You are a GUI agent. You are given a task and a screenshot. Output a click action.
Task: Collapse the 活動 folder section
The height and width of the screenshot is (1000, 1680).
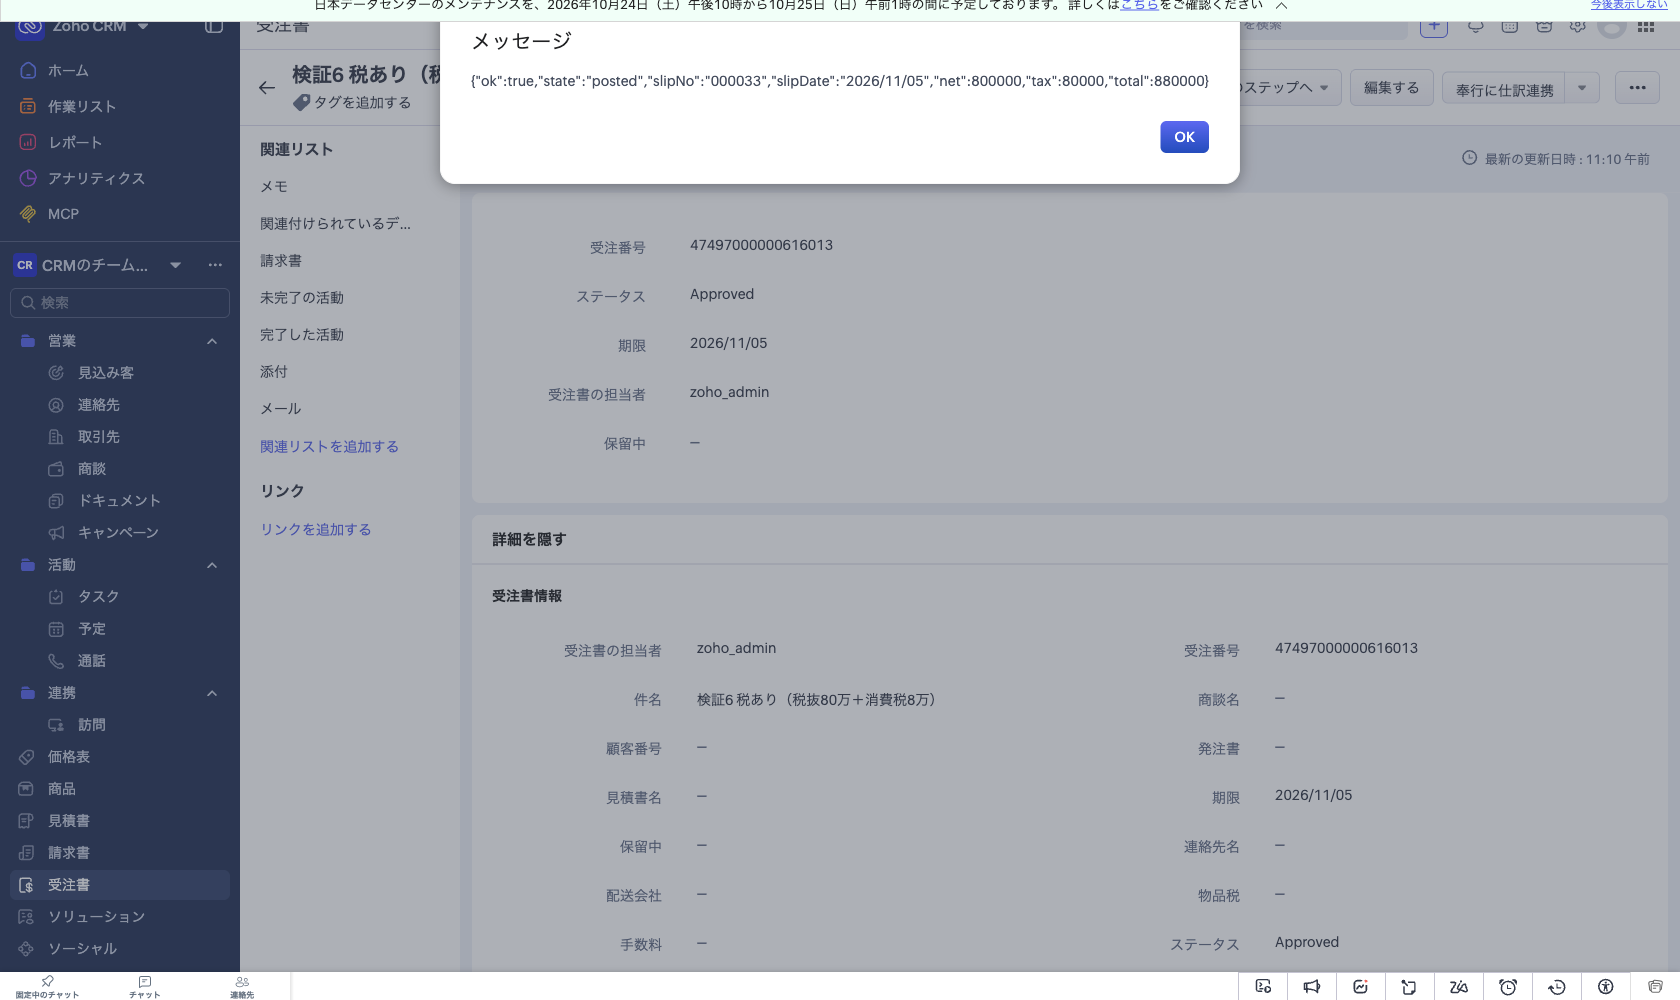point(212,565)
